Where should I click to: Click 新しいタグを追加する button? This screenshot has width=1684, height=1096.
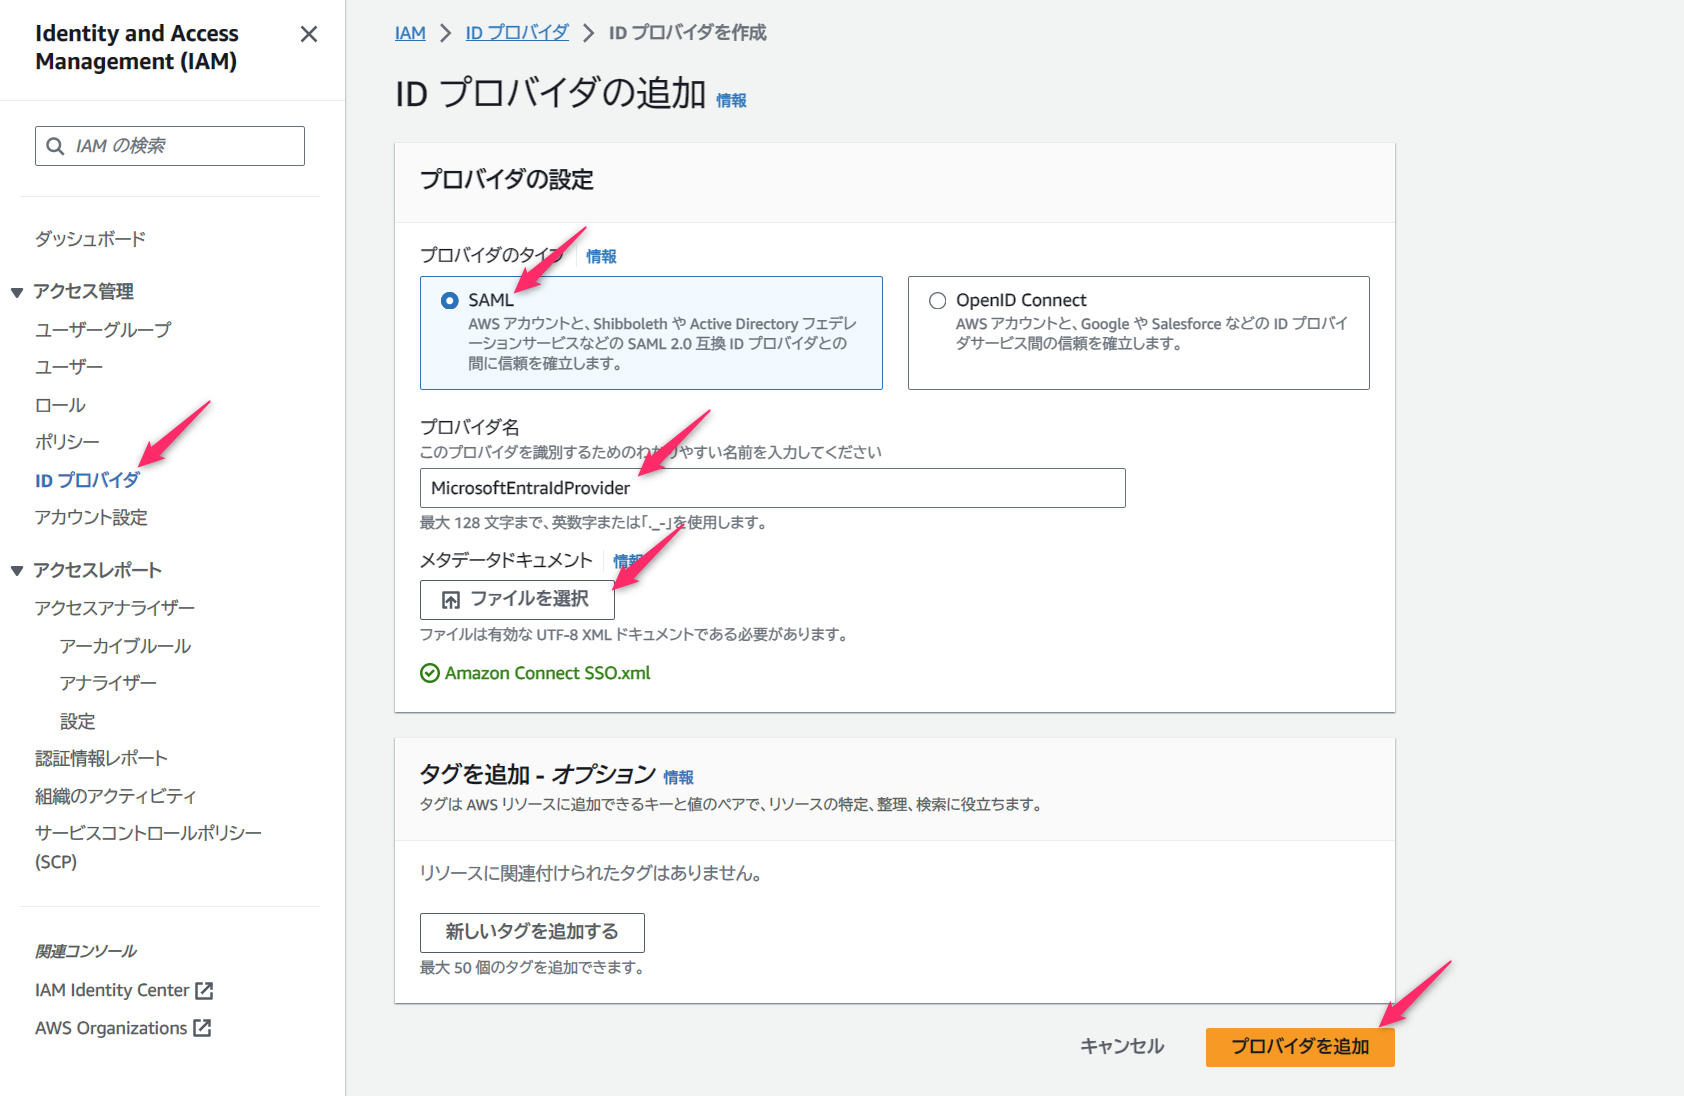[x=532, y=932]
